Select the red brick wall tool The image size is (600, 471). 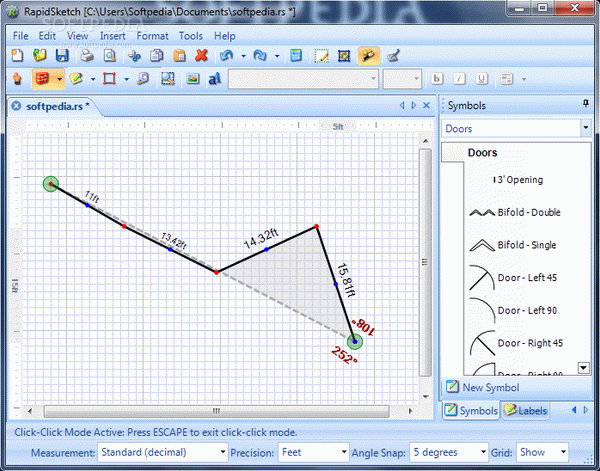coord(42,79)
